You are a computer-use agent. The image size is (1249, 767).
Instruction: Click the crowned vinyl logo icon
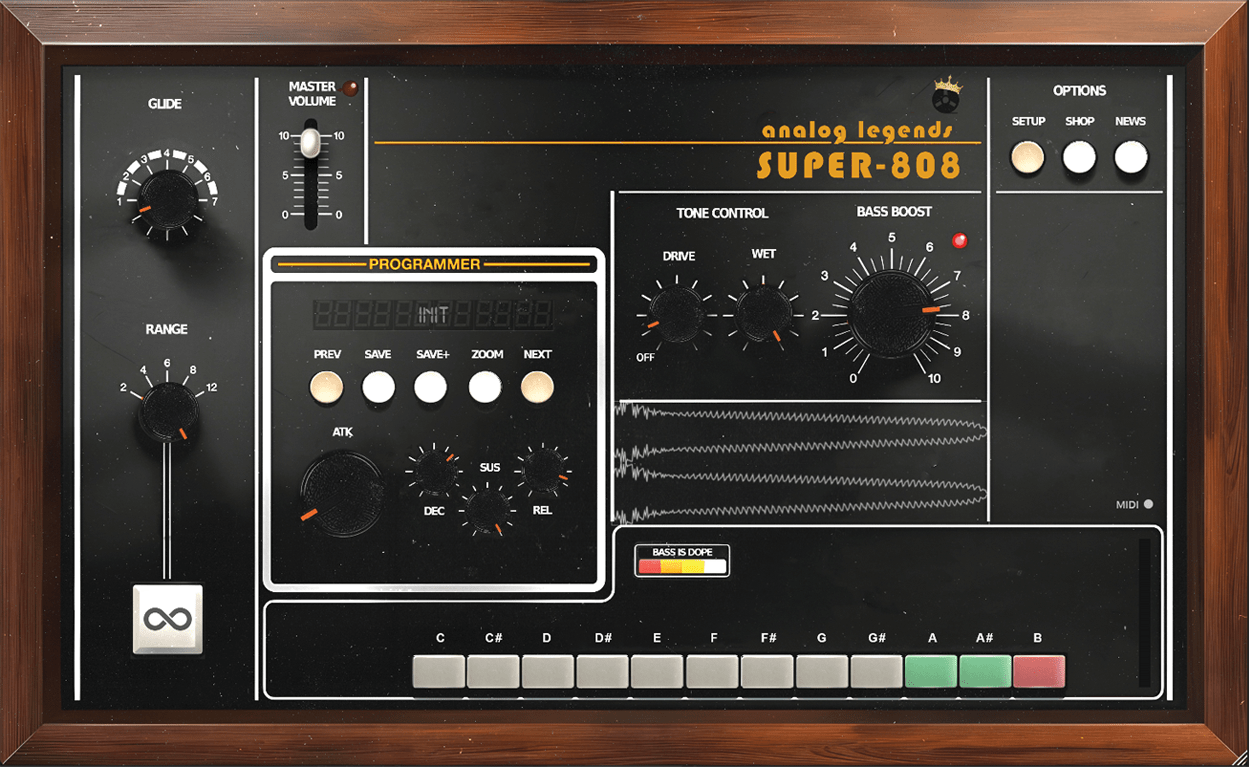(x=946, y=96)
